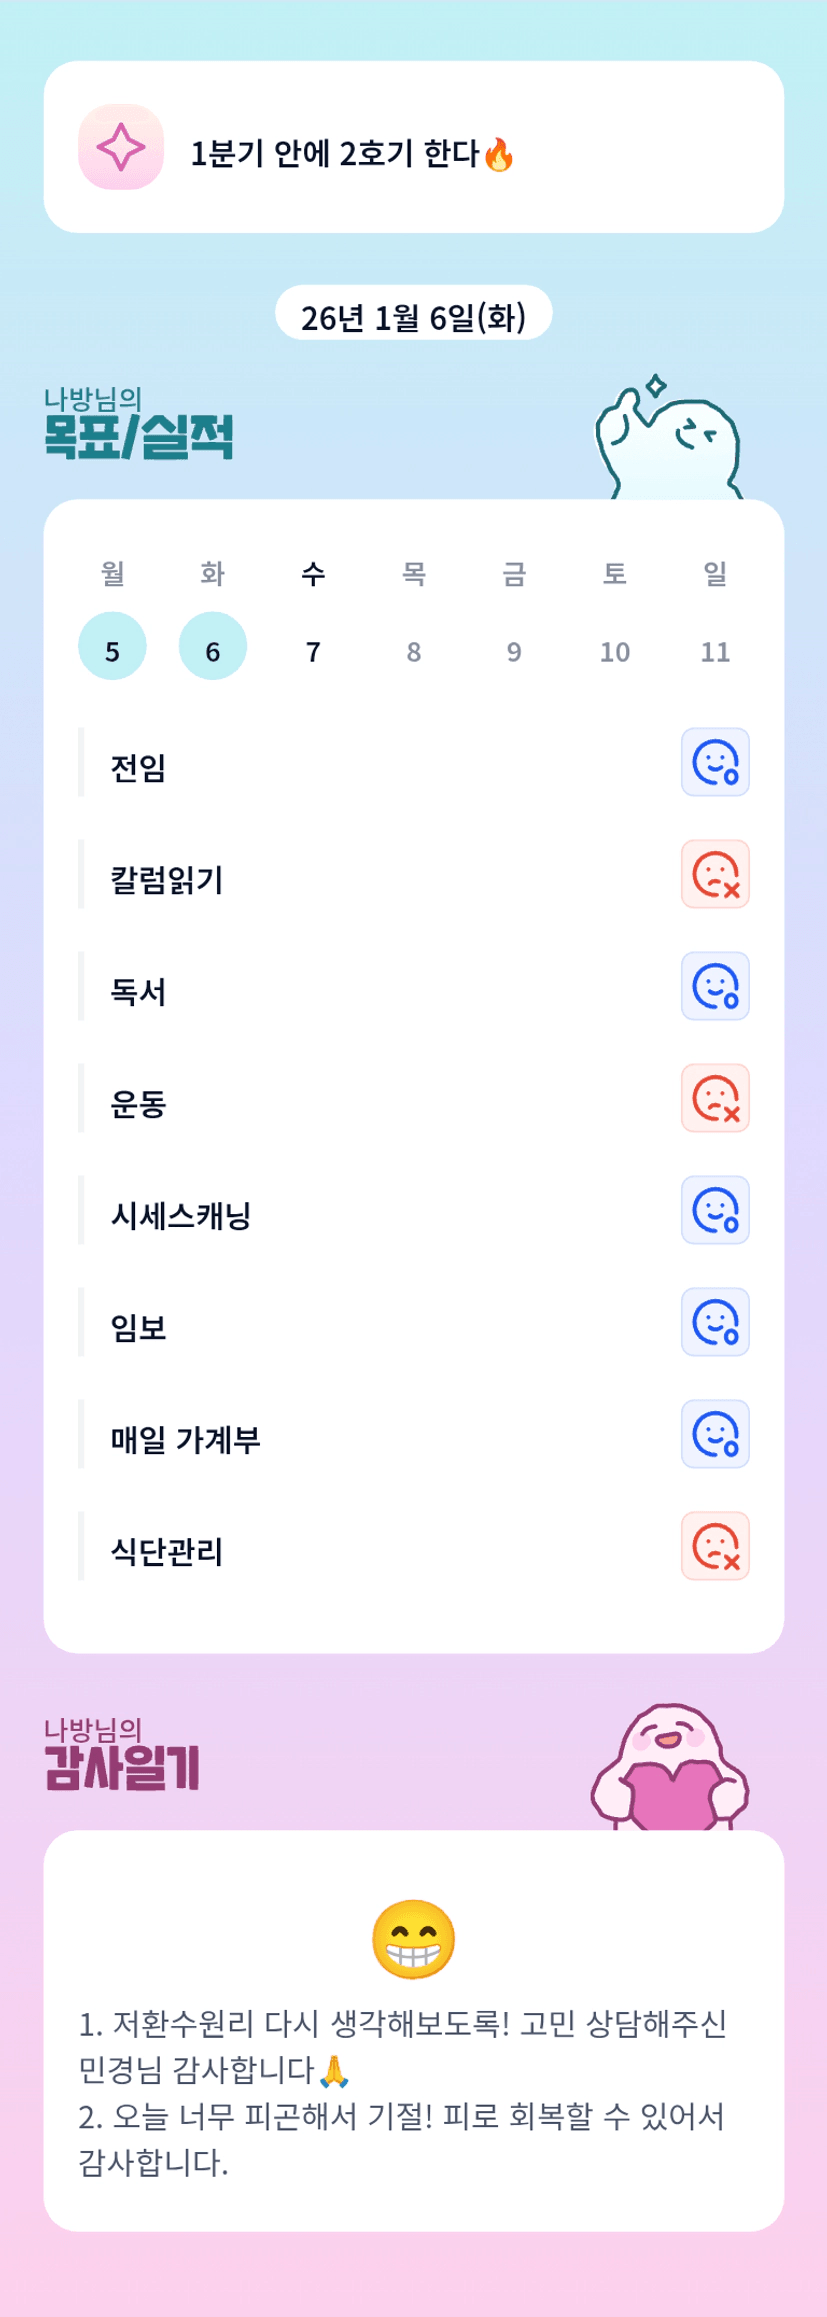The height and width of the screenshot is (2317, 827).
Task: Toggle the 독서 smiley status icon
Action: pos(715,987)
